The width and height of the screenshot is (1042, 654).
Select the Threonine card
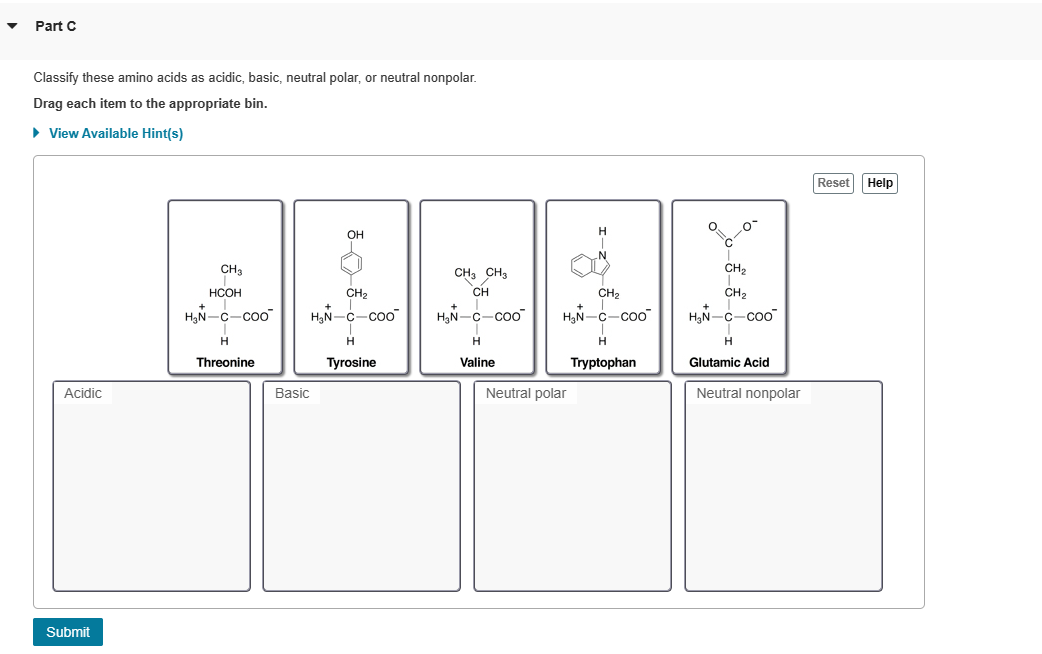click(225, 287)
